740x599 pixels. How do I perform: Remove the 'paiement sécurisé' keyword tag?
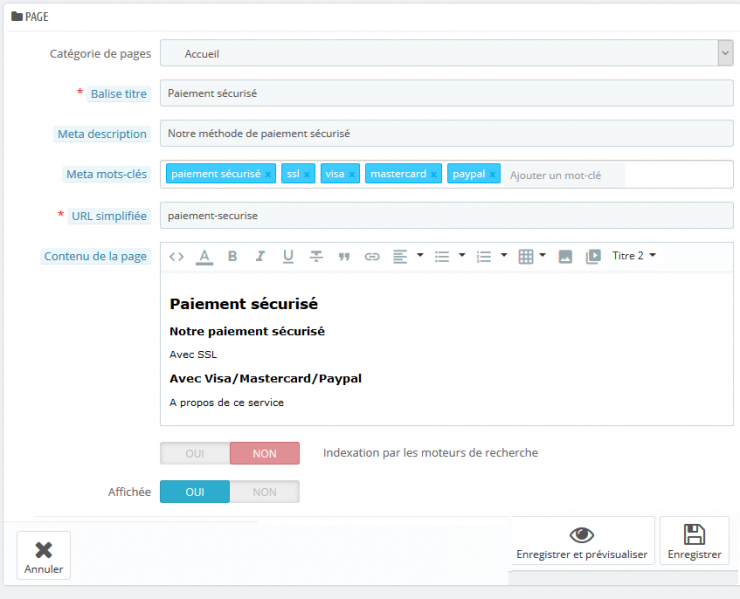point(268,175)
